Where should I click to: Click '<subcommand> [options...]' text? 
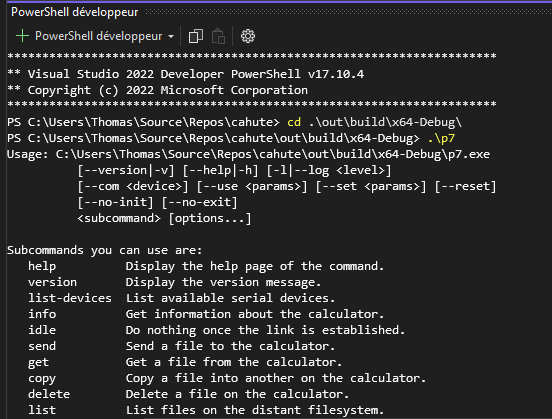[164, 218]
